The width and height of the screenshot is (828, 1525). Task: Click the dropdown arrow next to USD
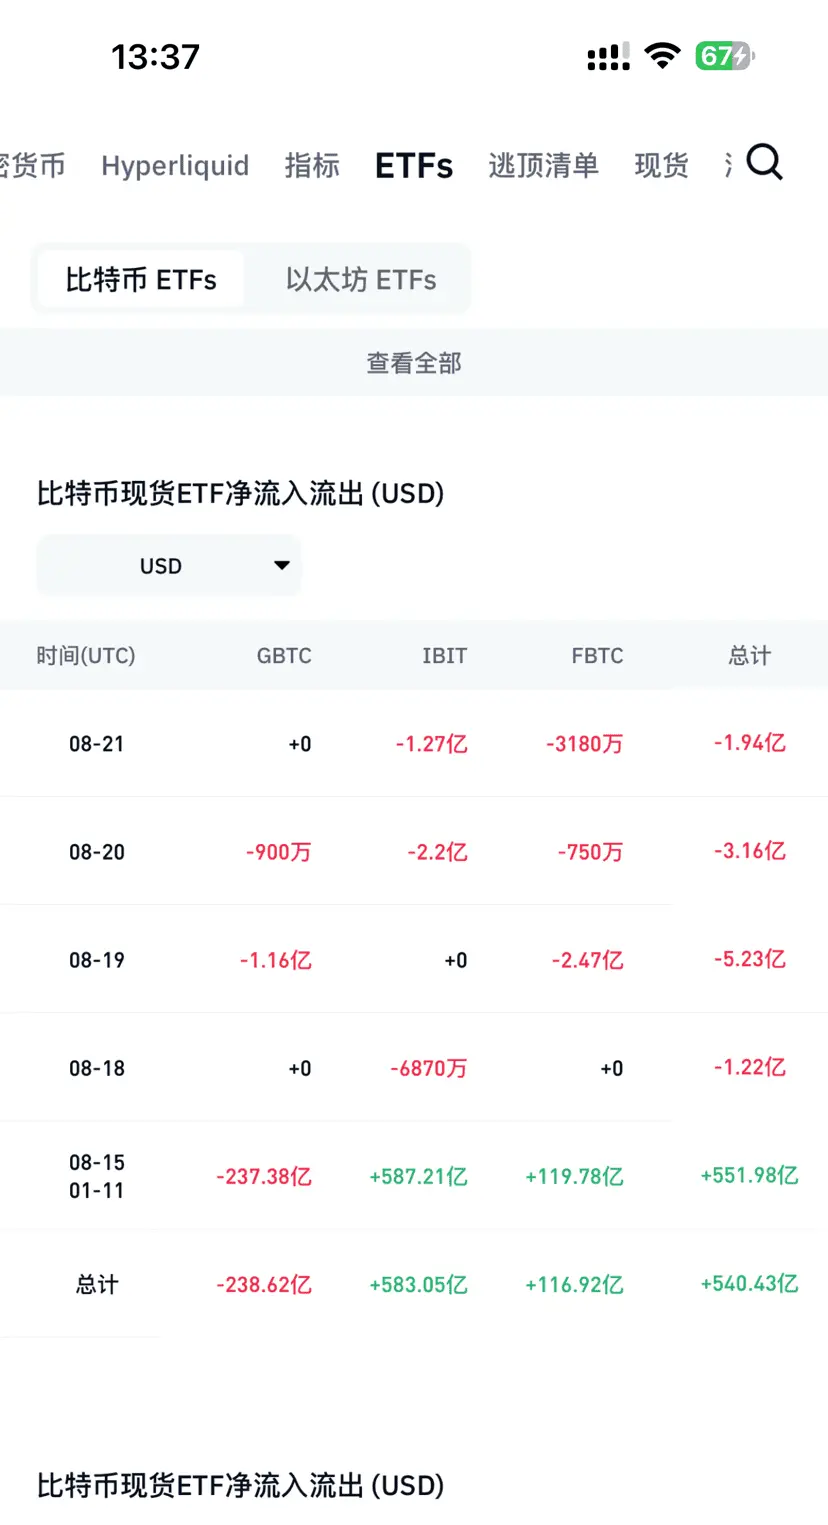click(x=282, y=566)
